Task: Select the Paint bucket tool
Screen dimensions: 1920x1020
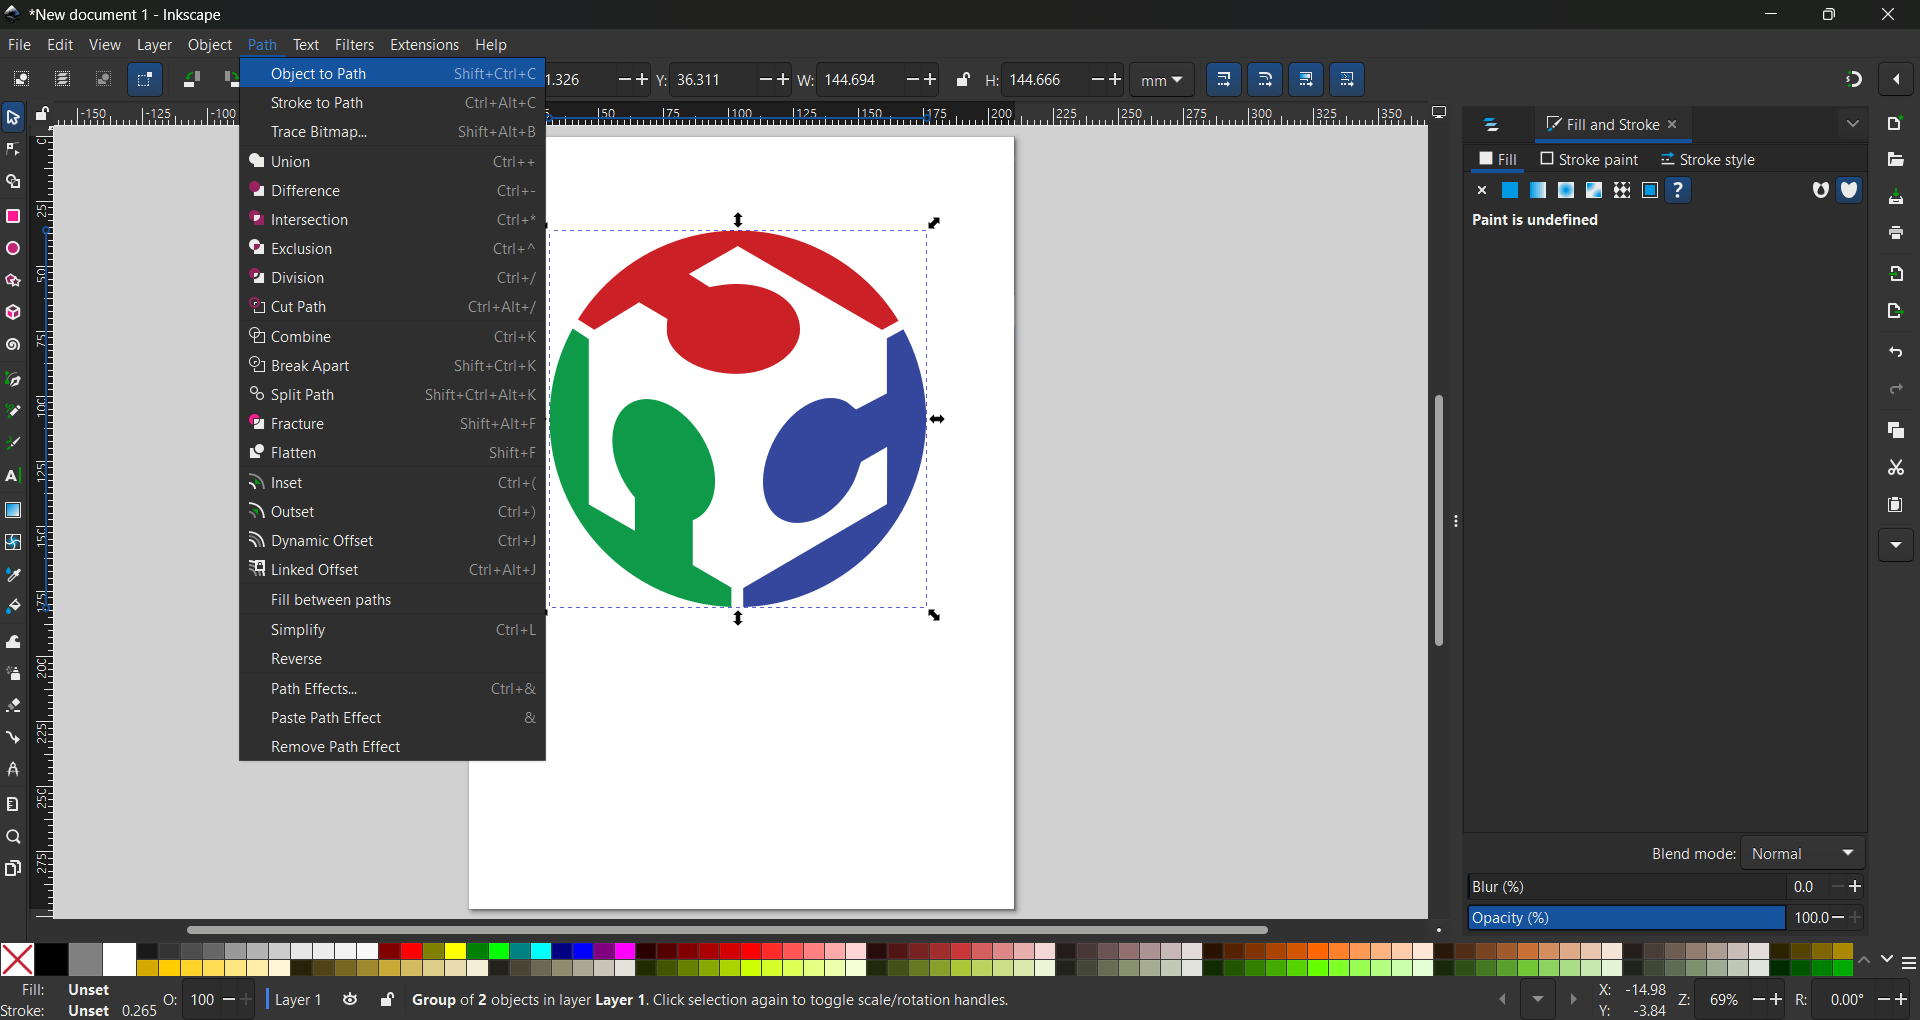Action: point(13,607)
